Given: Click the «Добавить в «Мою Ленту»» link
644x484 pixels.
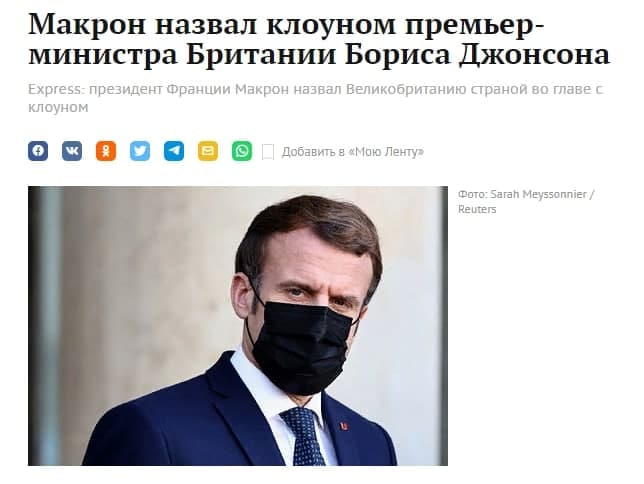Looking at the screenshot, I should (x=352, y=152).
